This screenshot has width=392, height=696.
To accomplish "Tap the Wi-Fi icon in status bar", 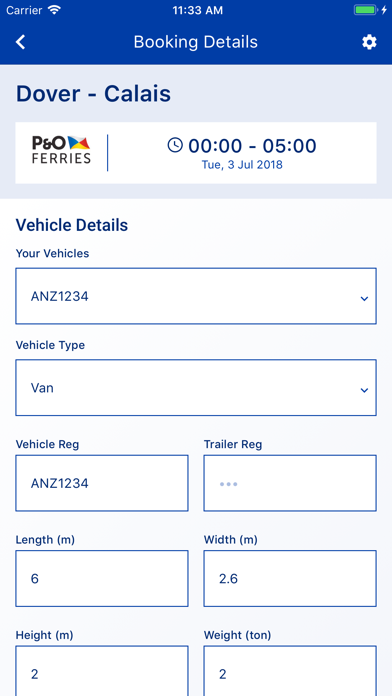I will (55, 10).
